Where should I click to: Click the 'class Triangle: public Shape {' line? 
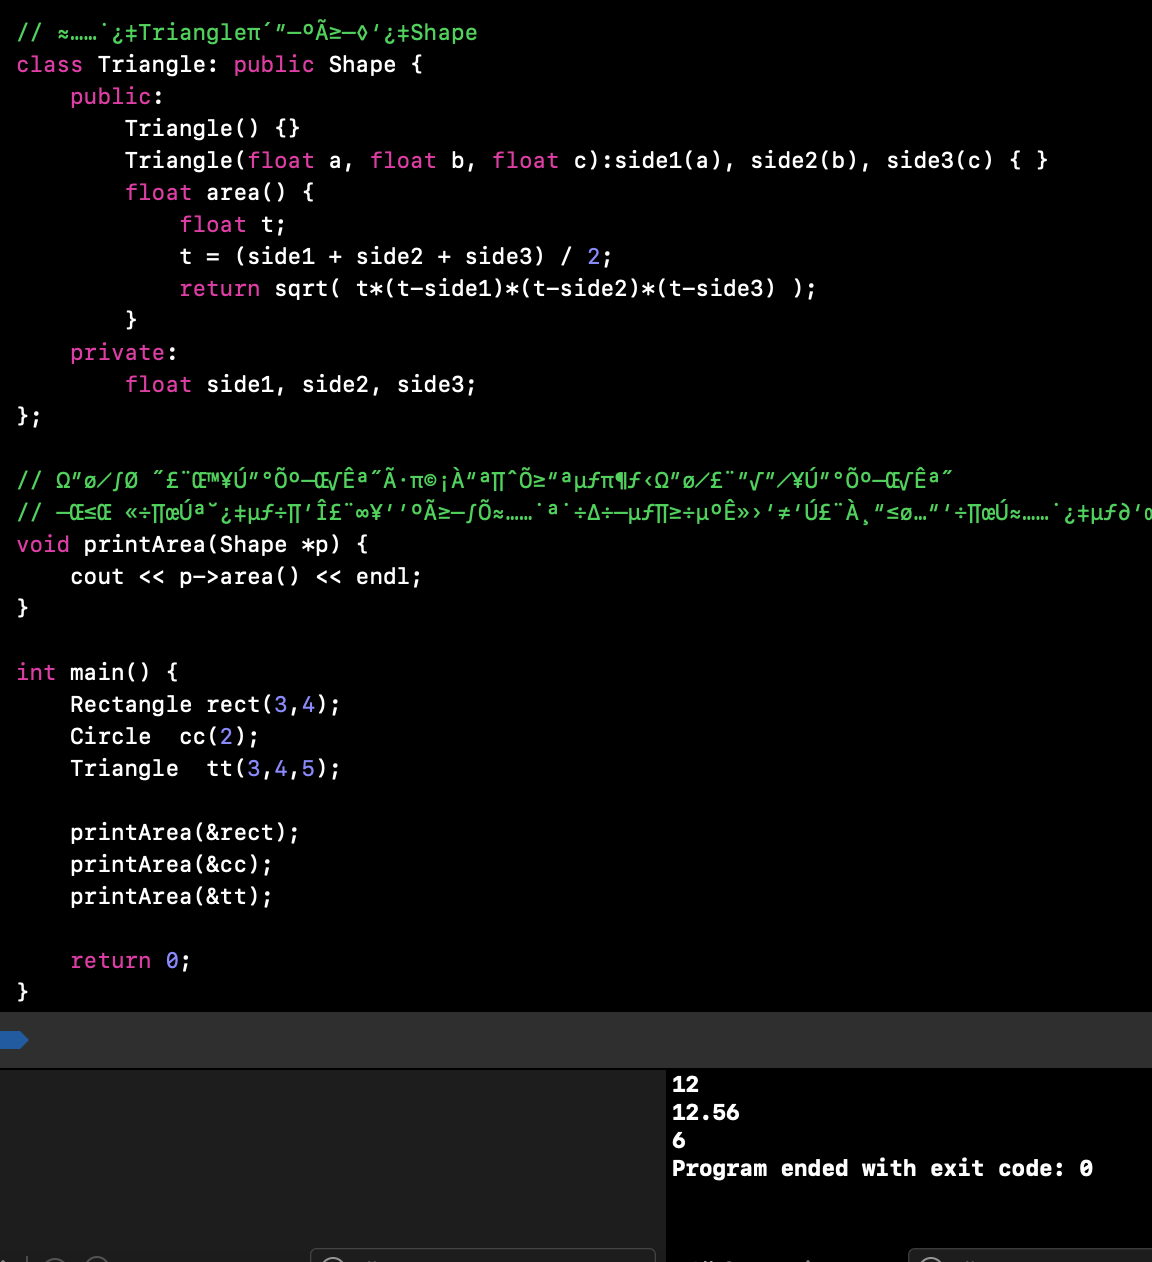tap(220, 65)
